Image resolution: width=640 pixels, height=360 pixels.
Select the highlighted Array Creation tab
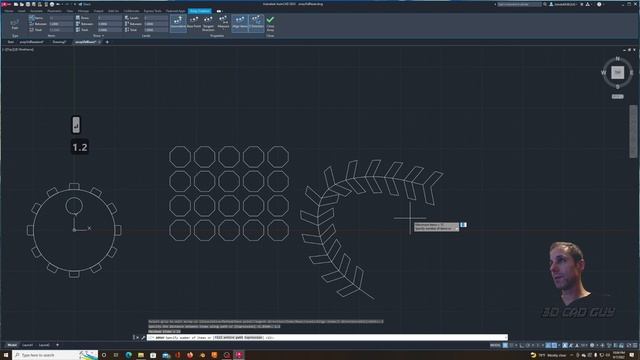point(200,11)
